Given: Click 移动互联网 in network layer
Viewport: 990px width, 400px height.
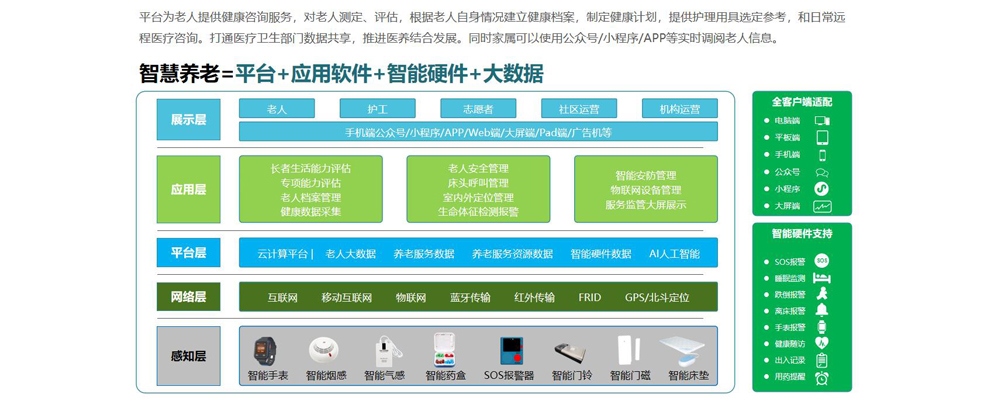Looking at the screenshot, I should pyautogui.click(x=347, y=297).
